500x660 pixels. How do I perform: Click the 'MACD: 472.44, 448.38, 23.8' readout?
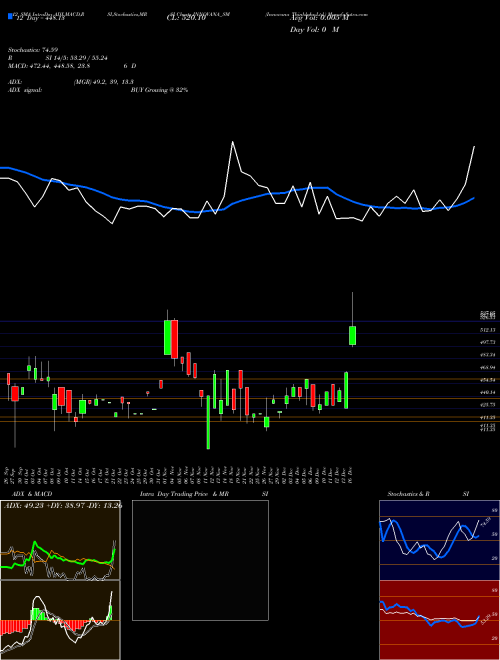coord(49,66)
